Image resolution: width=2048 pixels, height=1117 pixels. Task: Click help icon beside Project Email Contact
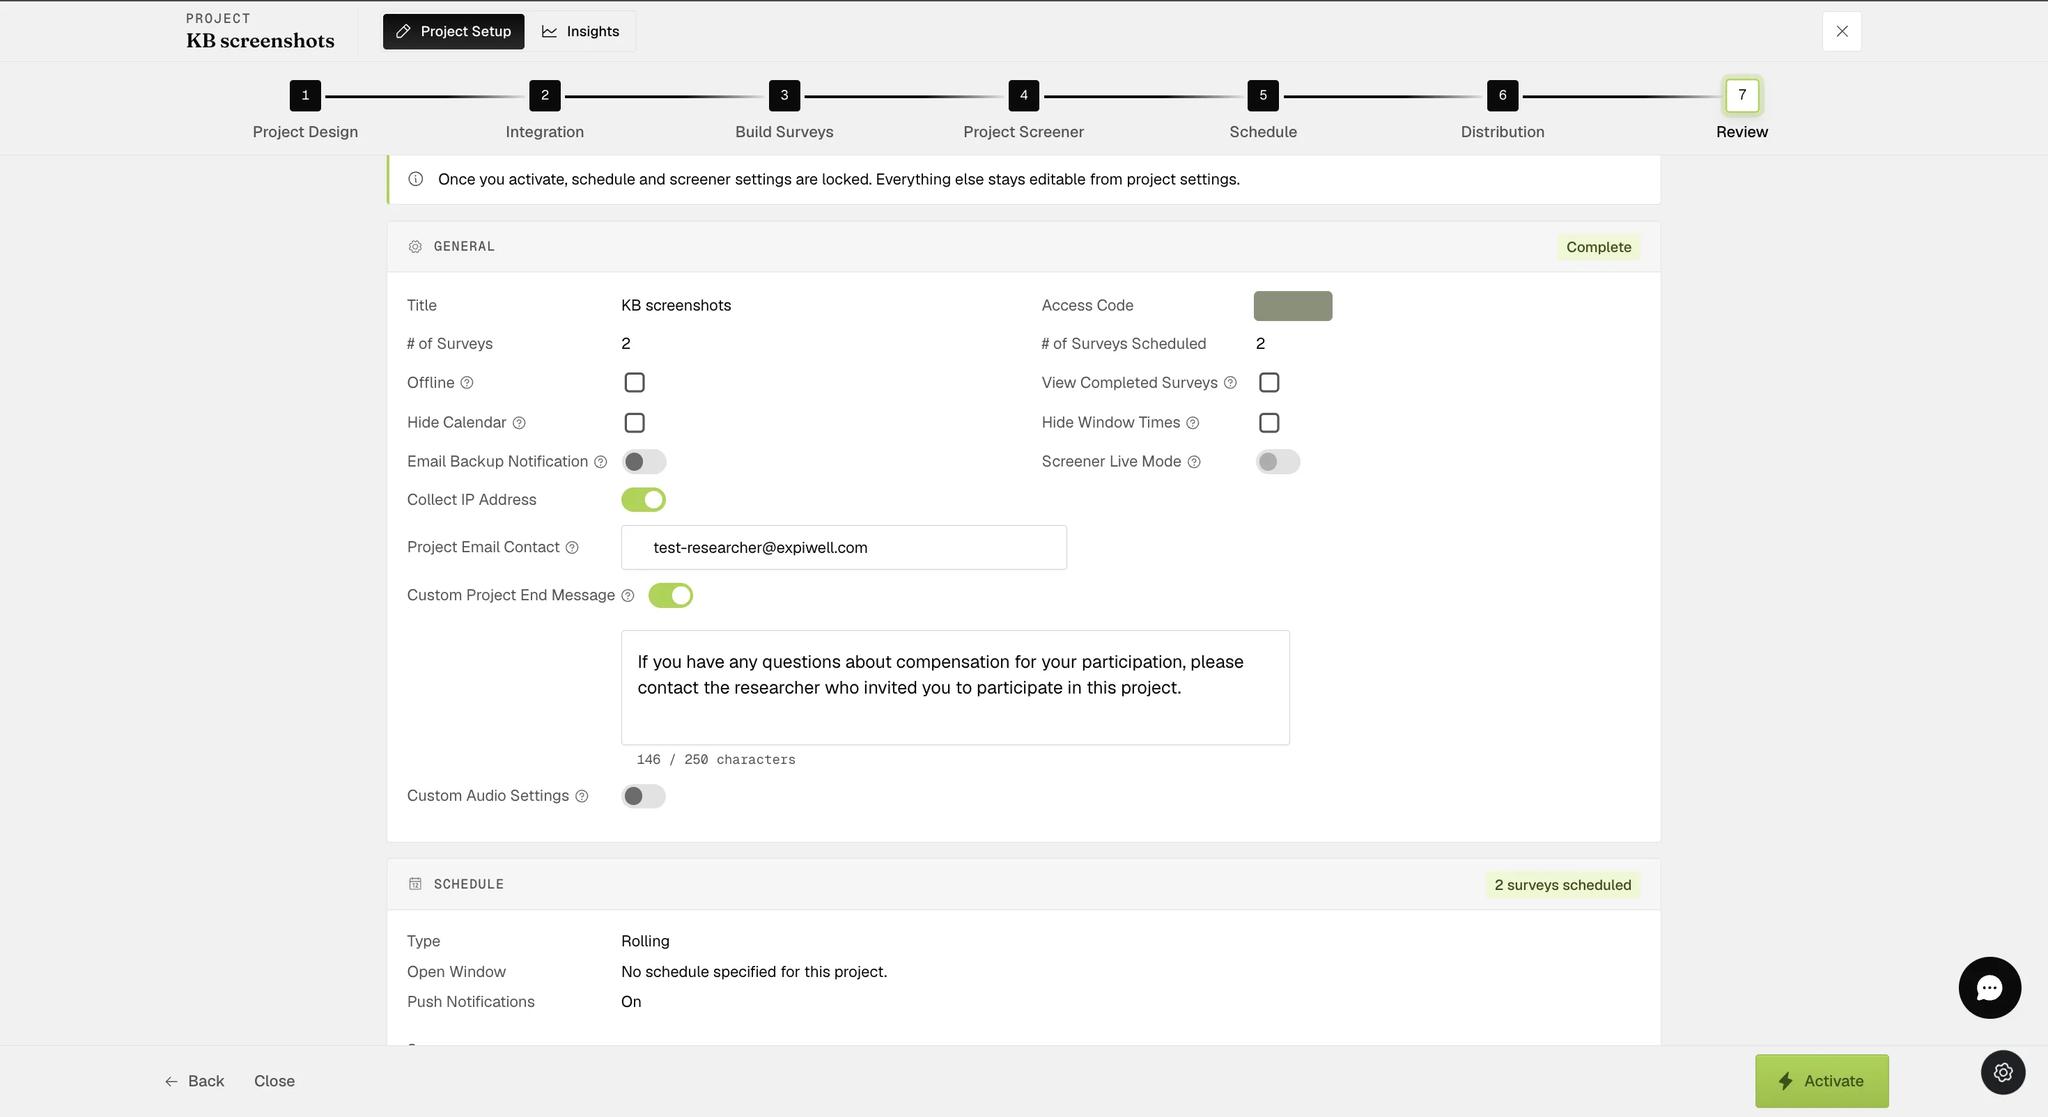pyautogui.click(x=572, y=548)
